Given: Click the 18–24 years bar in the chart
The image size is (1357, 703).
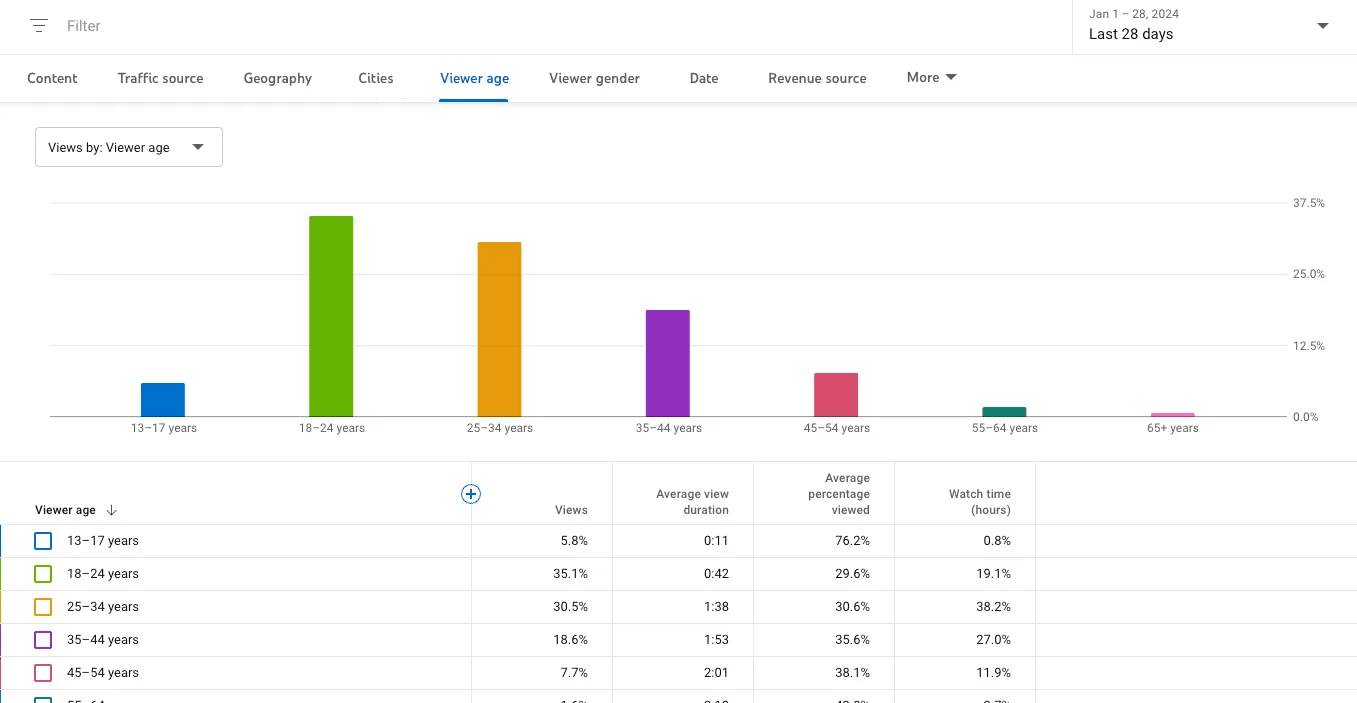Looking at the screenshot, I should [x=331, y=315].
